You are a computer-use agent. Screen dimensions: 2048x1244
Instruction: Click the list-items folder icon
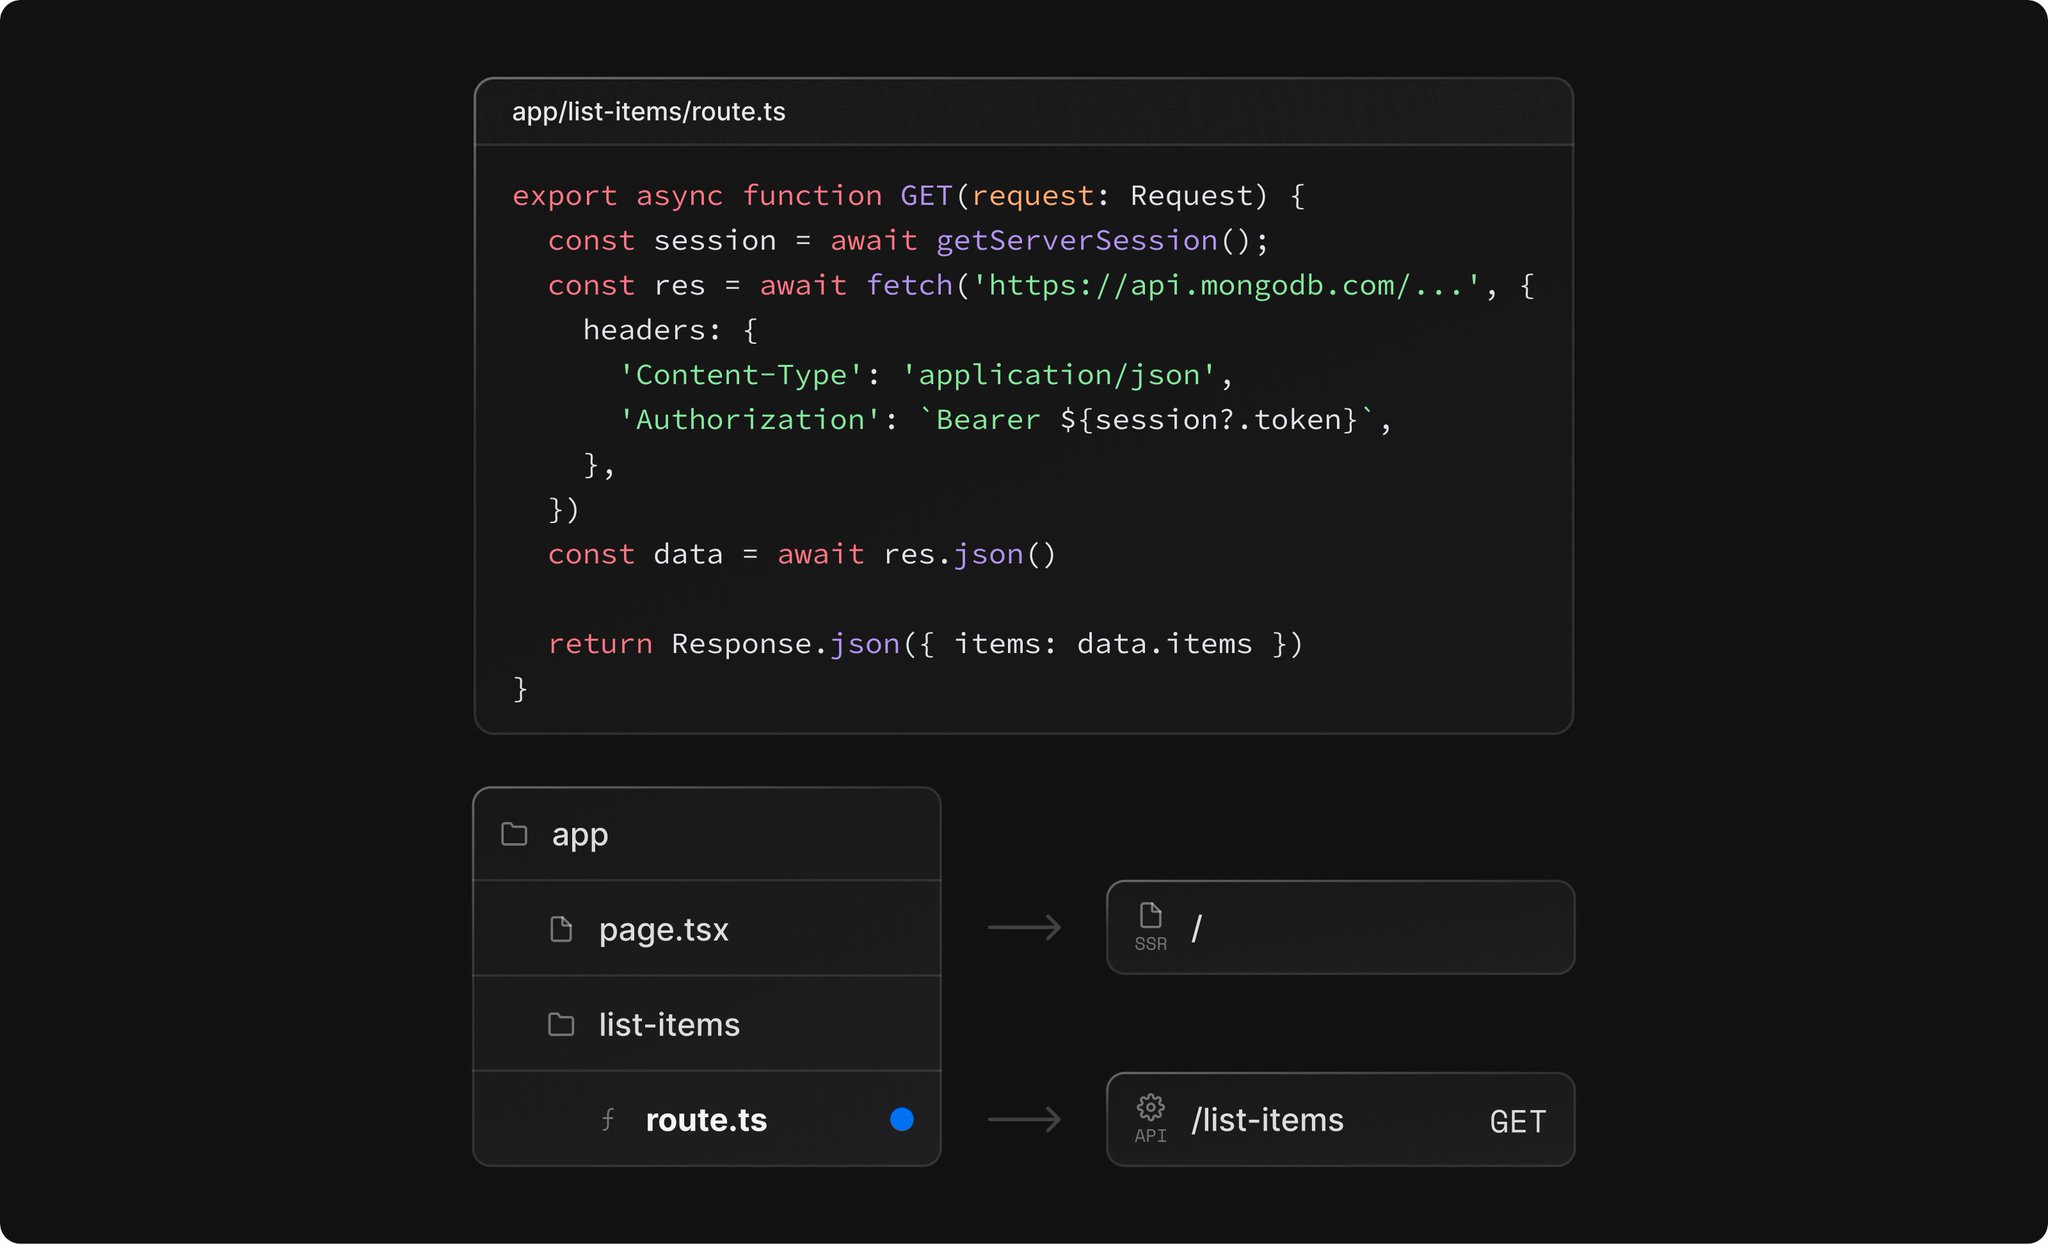coord(561,1024)
